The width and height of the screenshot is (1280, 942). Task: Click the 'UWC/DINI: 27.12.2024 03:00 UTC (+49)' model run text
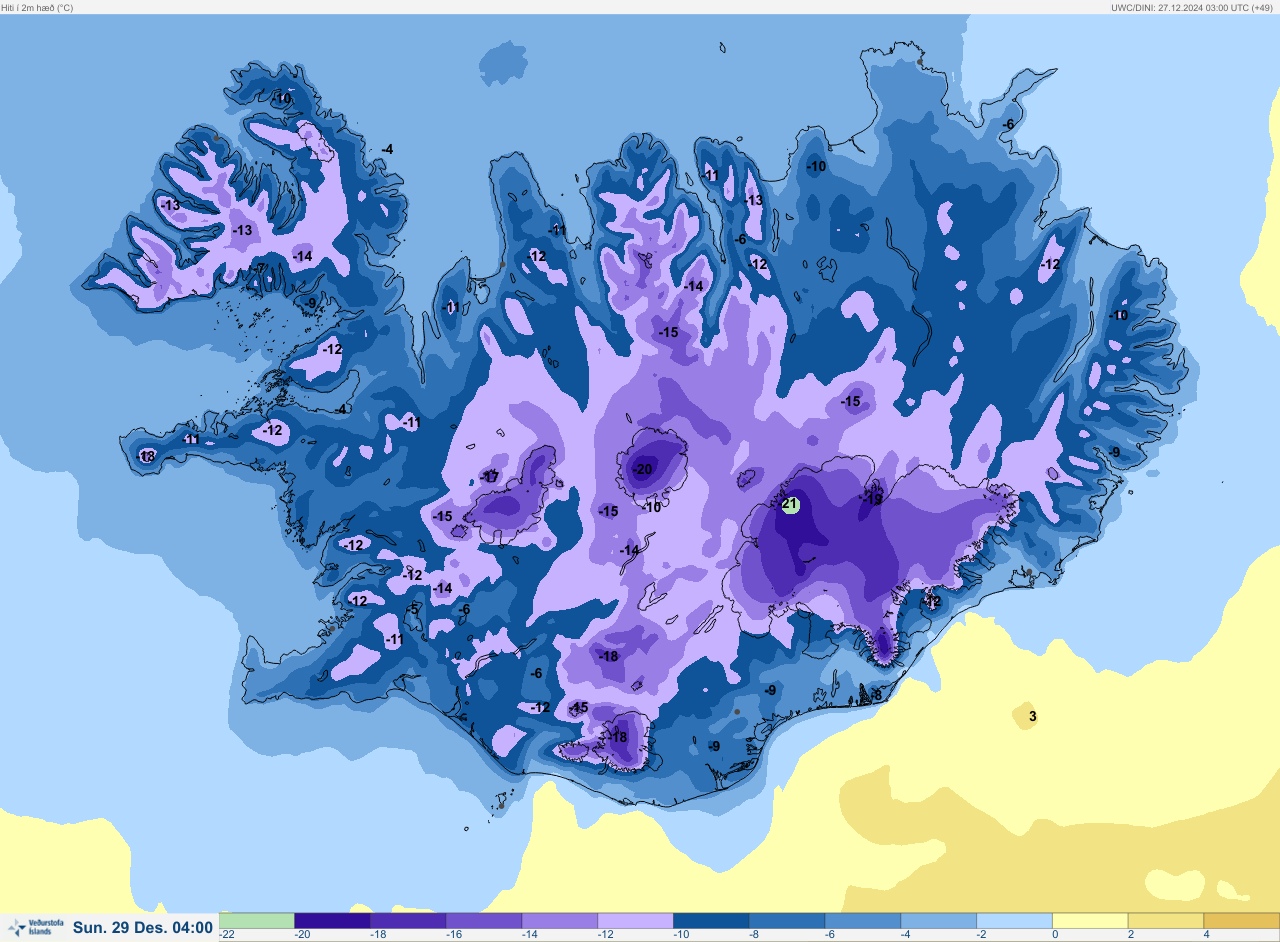1192,7
